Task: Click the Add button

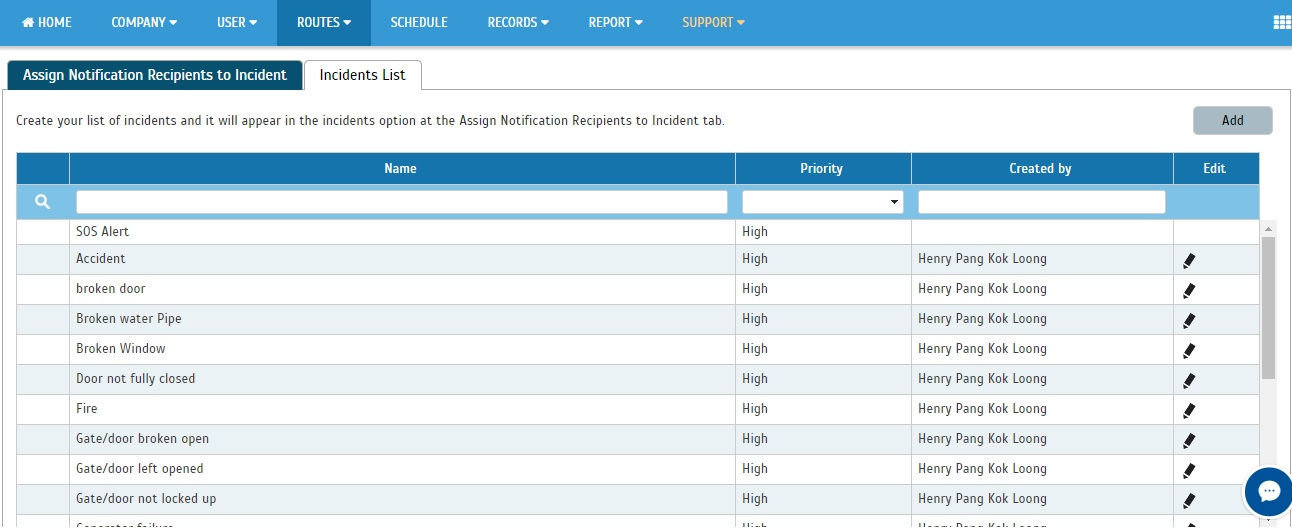Action: coord(1233,120)
